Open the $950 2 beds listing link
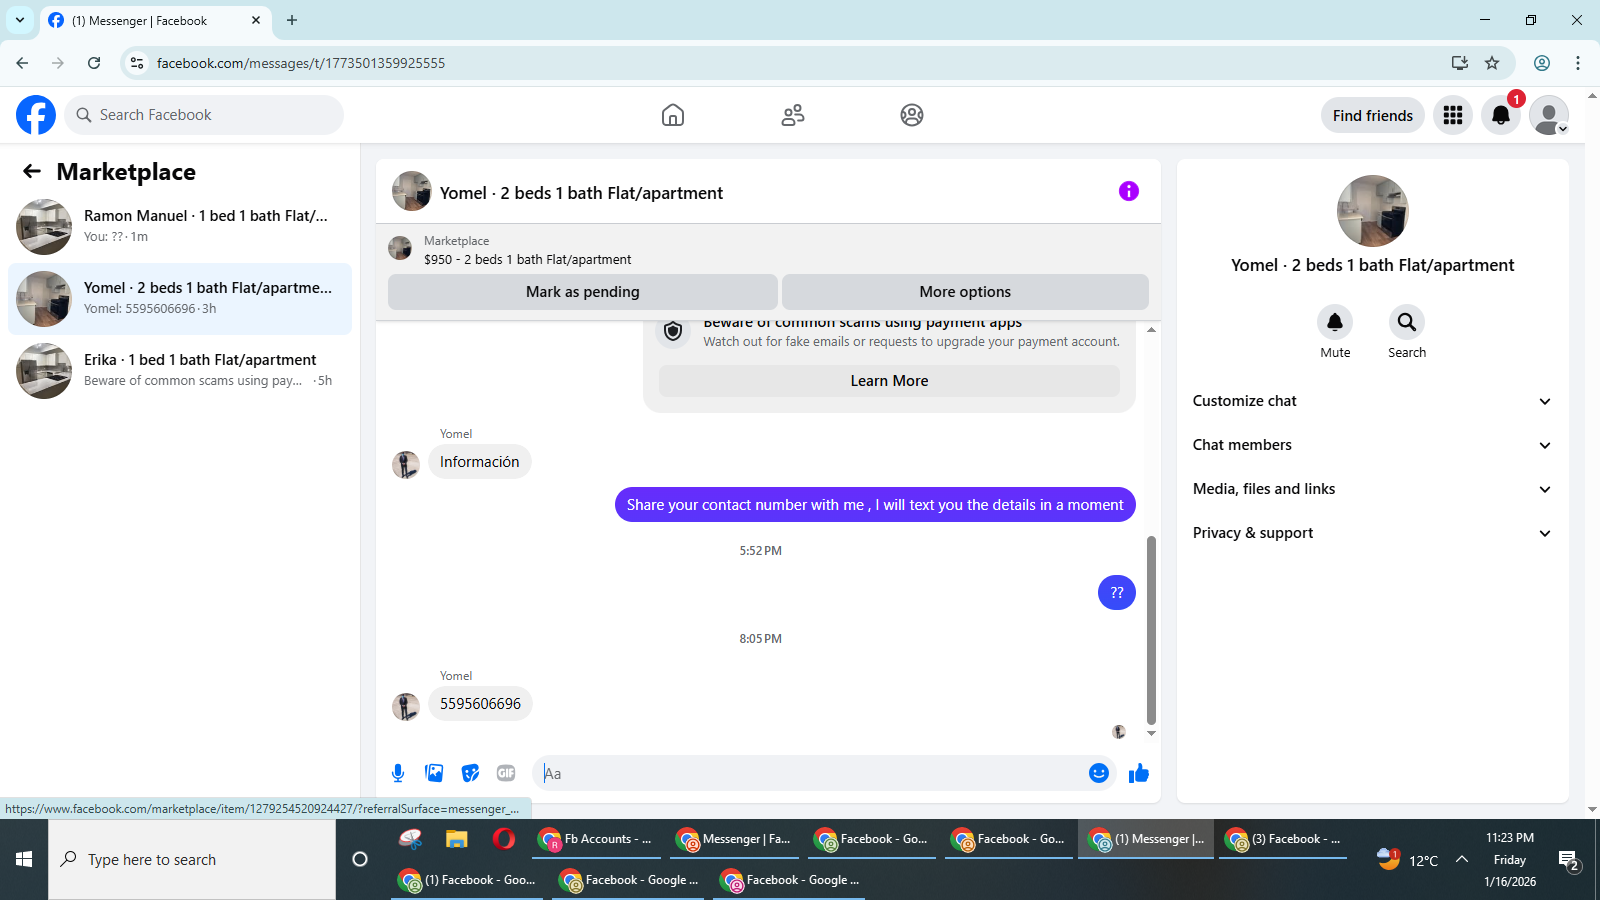This screenshot has width=1600, height=900. (x=527, y=259)
